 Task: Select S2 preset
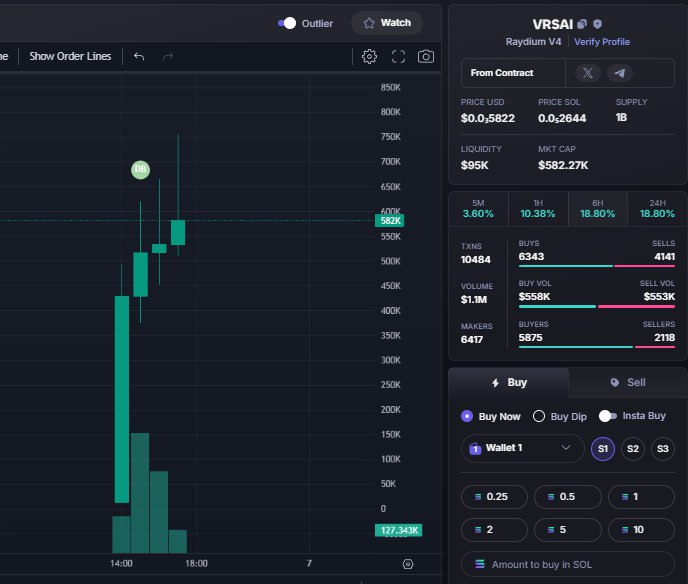coord(633,449)
